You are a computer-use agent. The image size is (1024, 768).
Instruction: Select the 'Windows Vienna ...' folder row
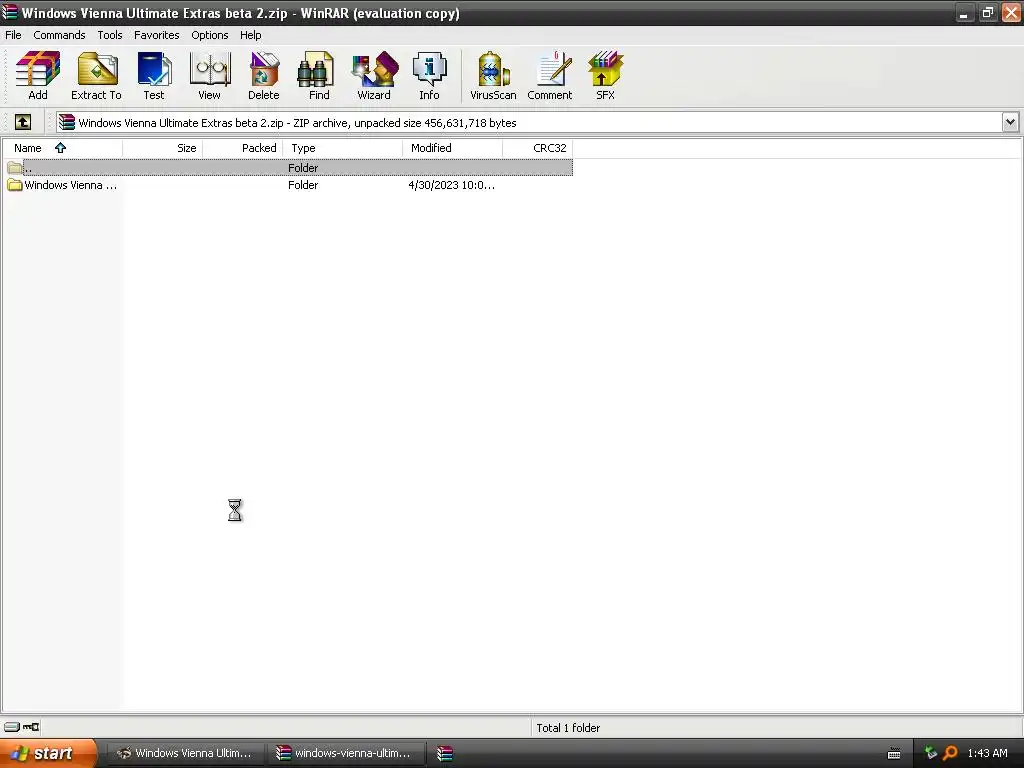(x=287, y=185)
